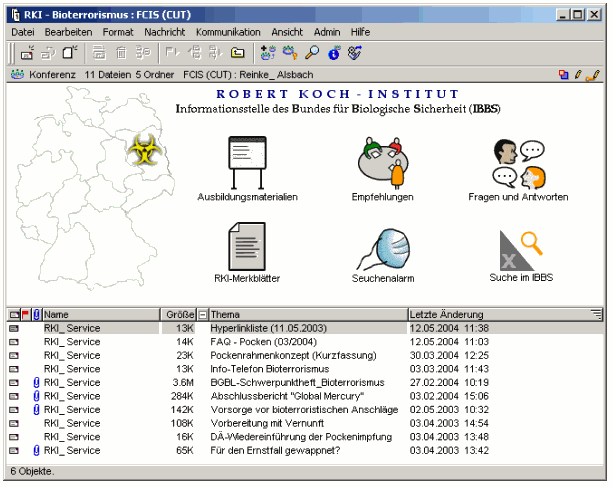
Task: Click the print toolbar icon
Action: tap(99, 53)
